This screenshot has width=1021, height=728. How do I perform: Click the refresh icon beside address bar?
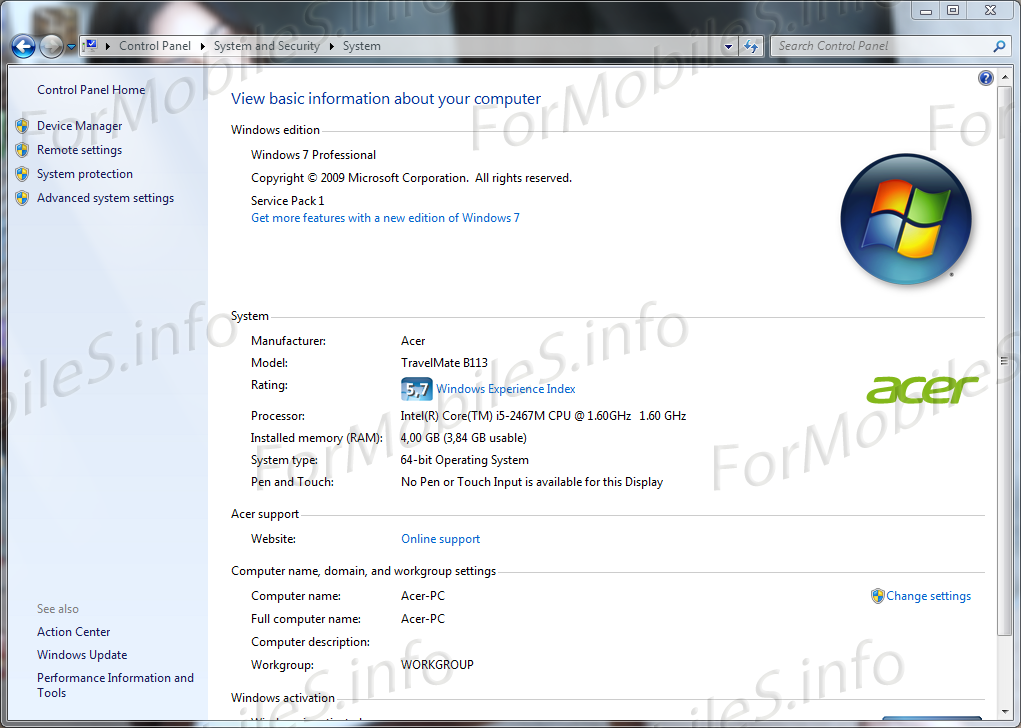click(x=752, y=46)
